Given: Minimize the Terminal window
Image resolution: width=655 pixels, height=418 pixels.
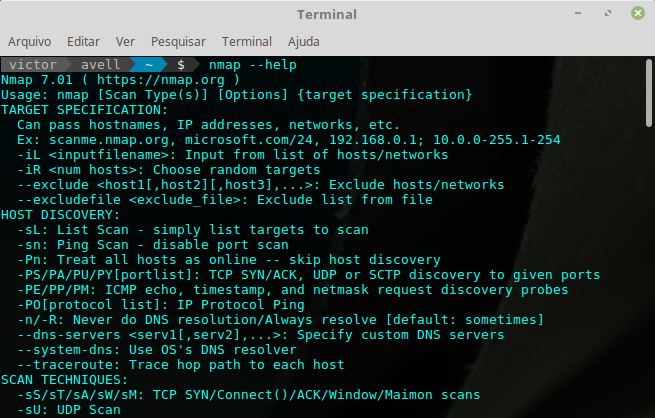Looking at the screenshot, I should pyautogui.click(x=578, y=13).
